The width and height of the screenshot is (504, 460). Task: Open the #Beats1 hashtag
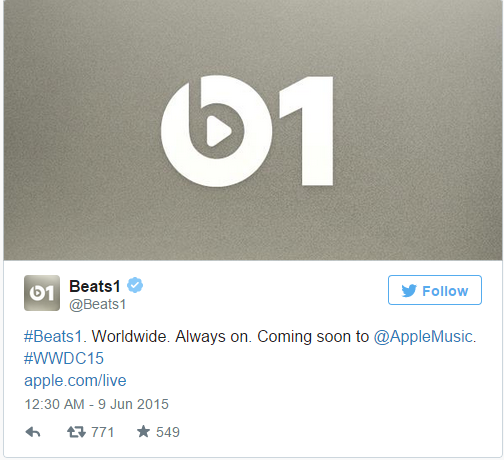(53, 336)
